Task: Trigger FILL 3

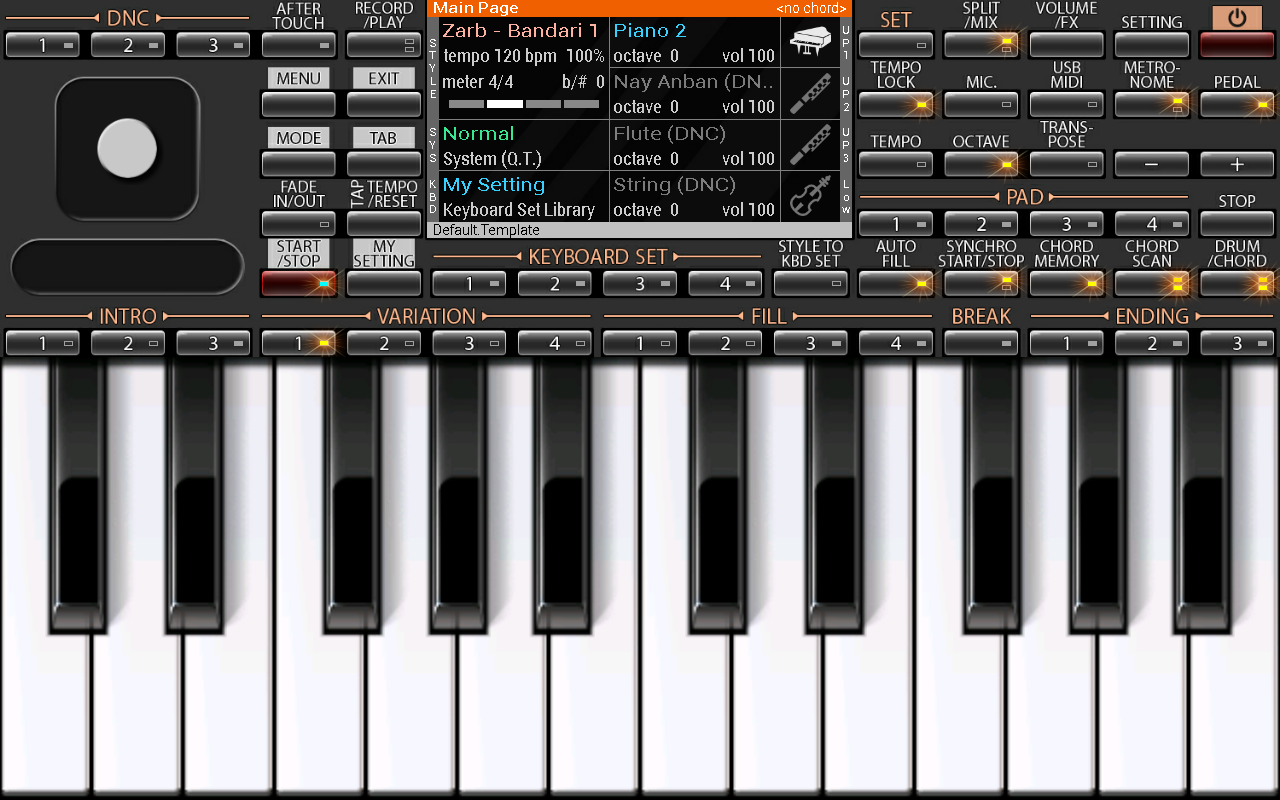Action: click(811, 343)
